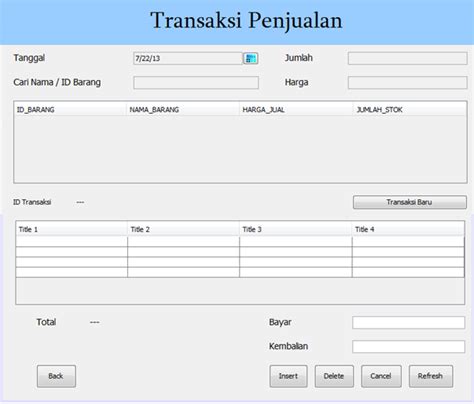Click the Title 2 column header
Screen dimensions: 474x404
click(183, 229)
